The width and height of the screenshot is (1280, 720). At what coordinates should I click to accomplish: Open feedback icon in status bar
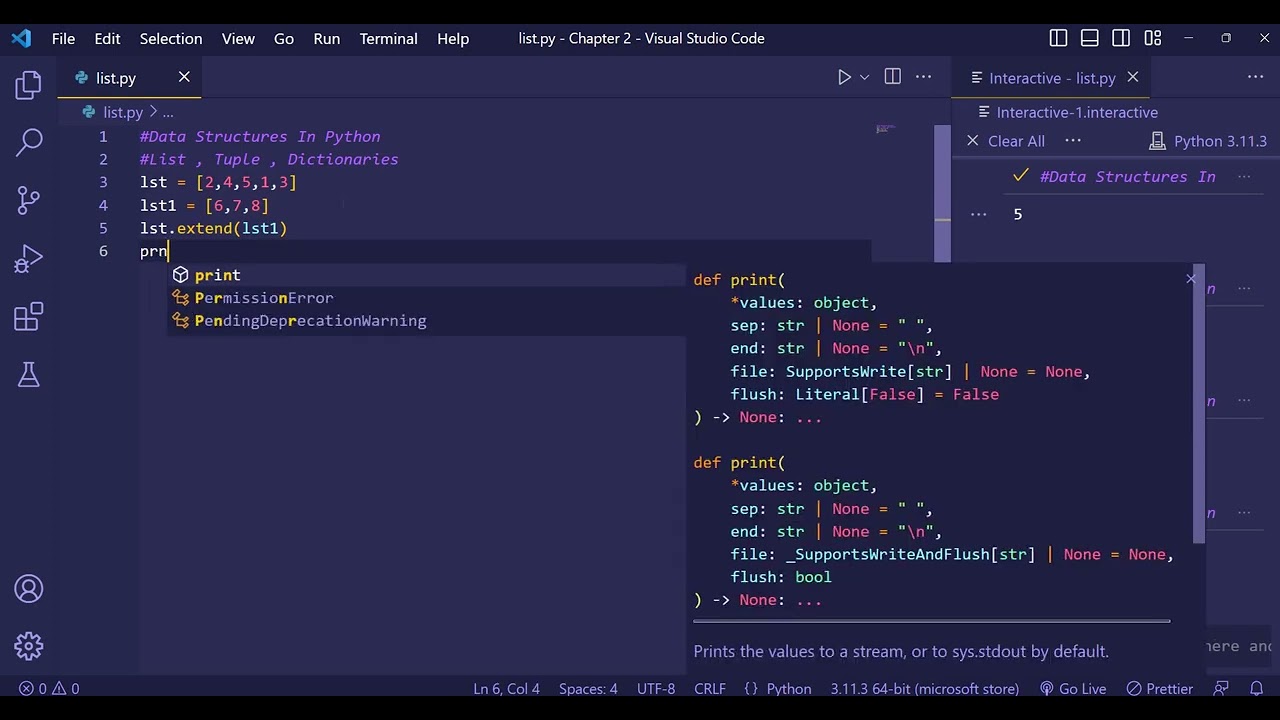1221,688
